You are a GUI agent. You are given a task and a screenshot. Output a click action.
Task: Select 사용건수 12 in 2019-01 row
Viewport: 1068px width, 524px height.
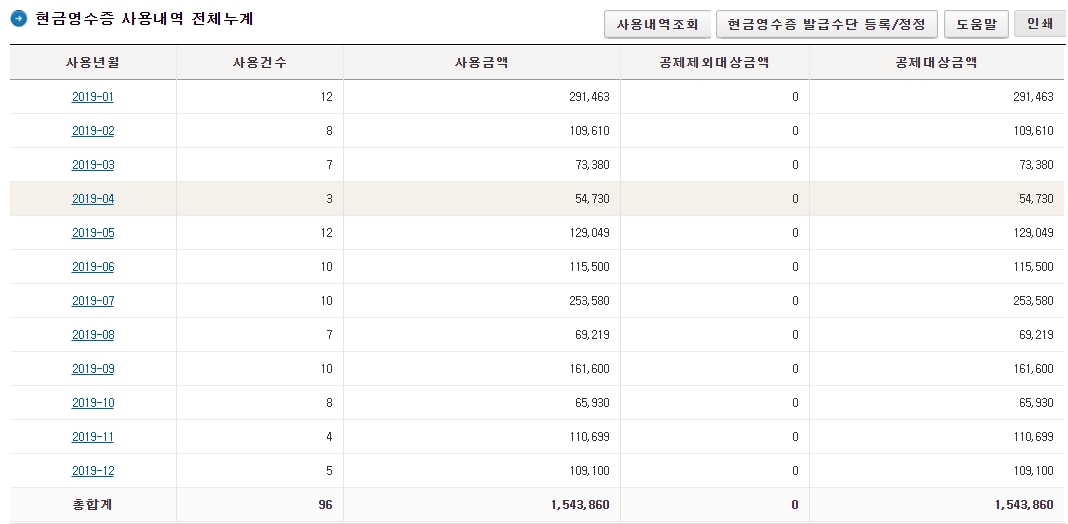[x=326, y=97]
